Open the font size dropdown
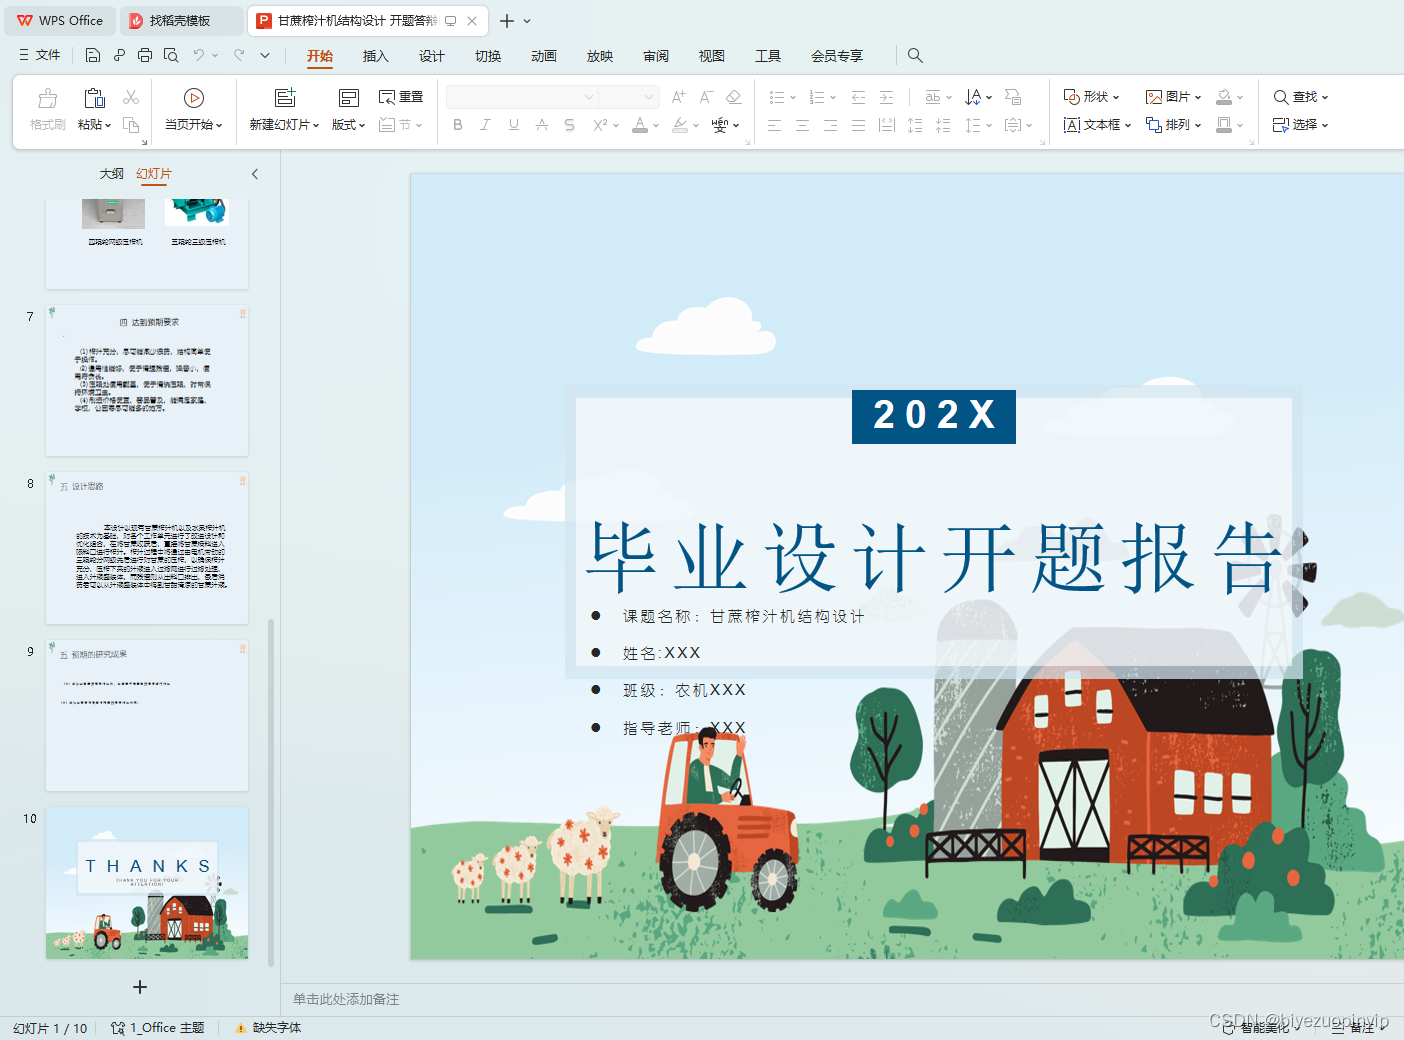The width and height of the screenshot is (1404, 1040). 649,97
